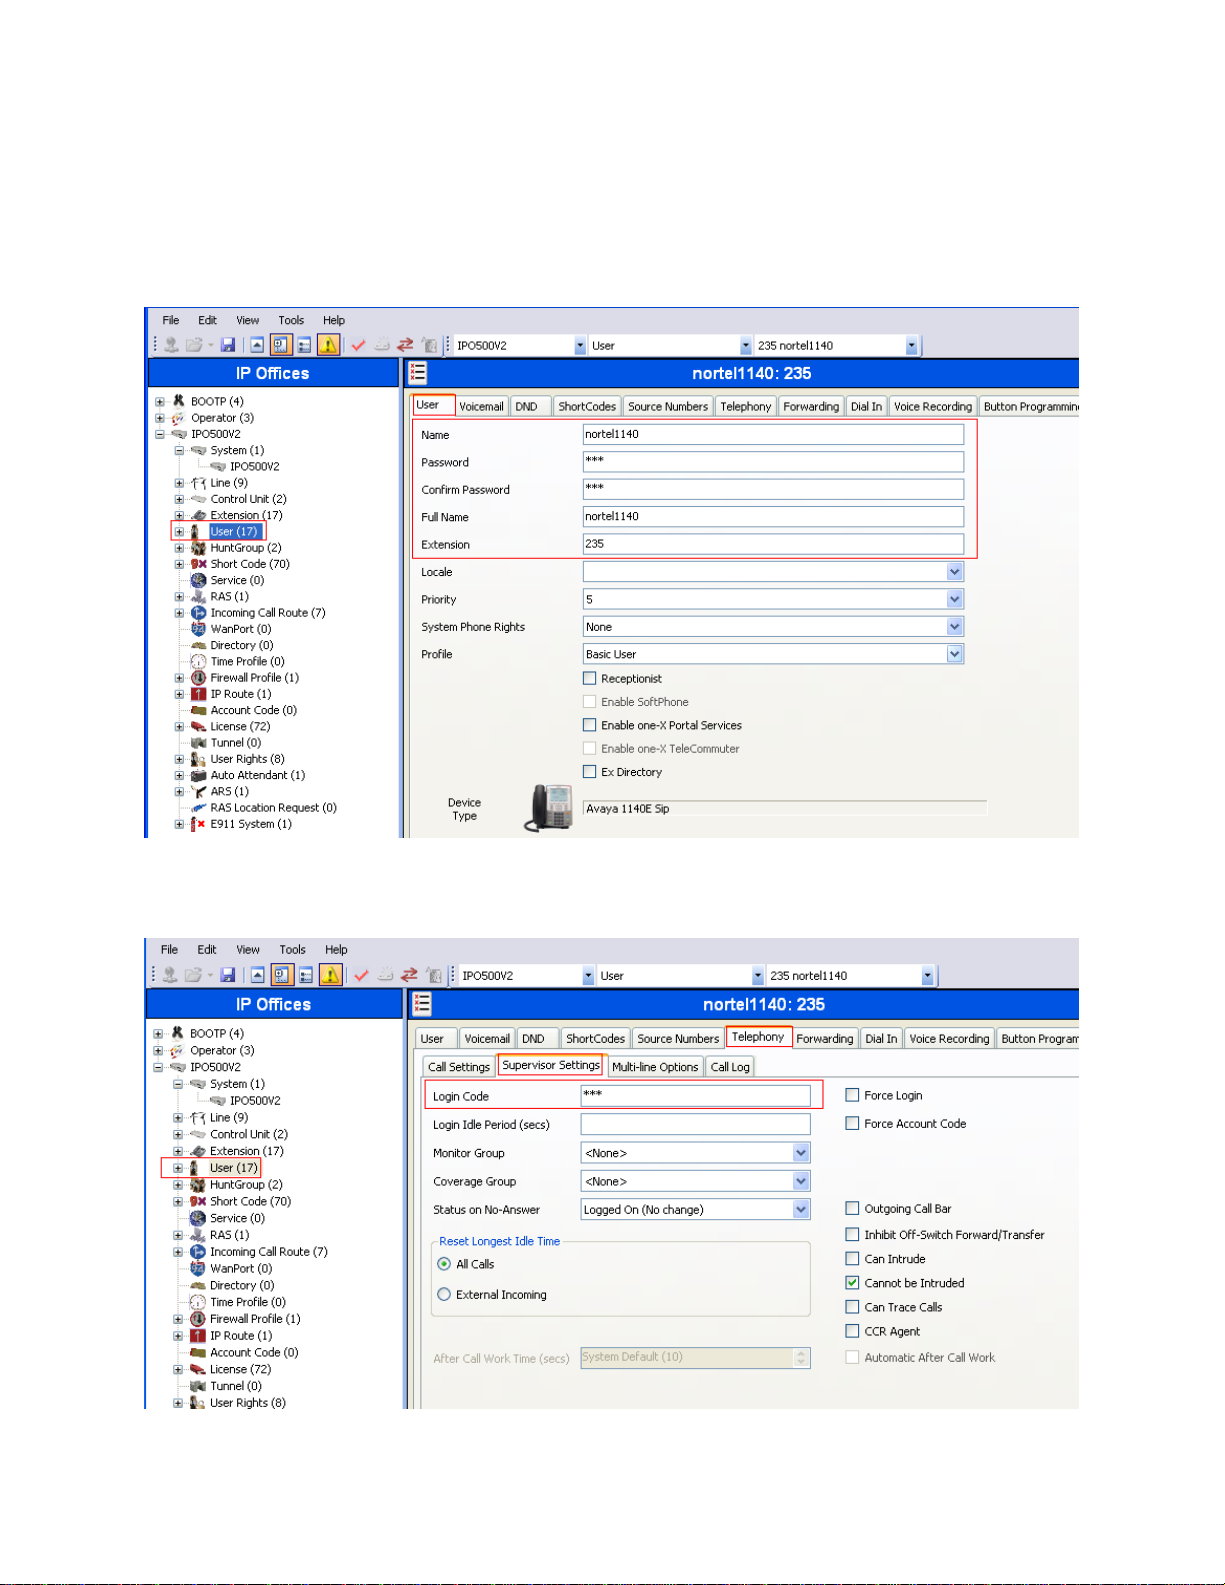Enable Inhibit Off-Switch Forward/Transfer
This screenshot has width=1225, height=1585.
point(852,1235)
